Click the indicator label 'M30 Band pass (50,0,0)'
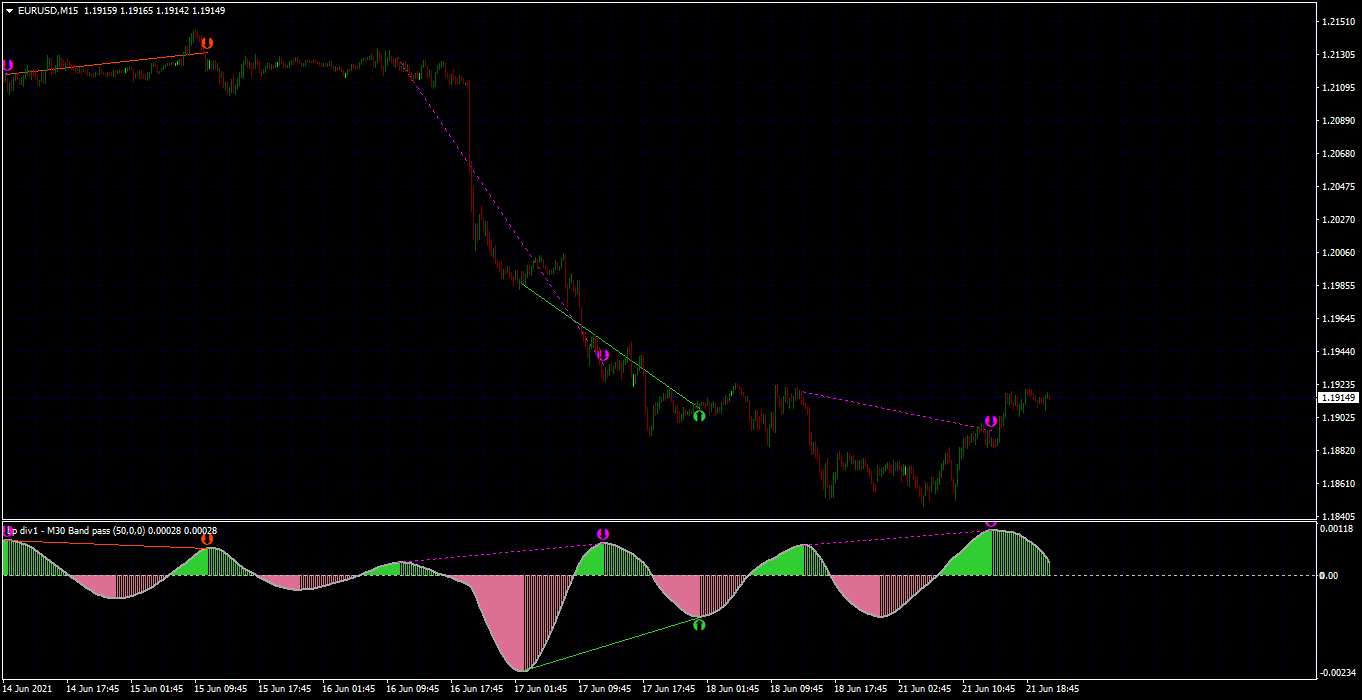 98,531
